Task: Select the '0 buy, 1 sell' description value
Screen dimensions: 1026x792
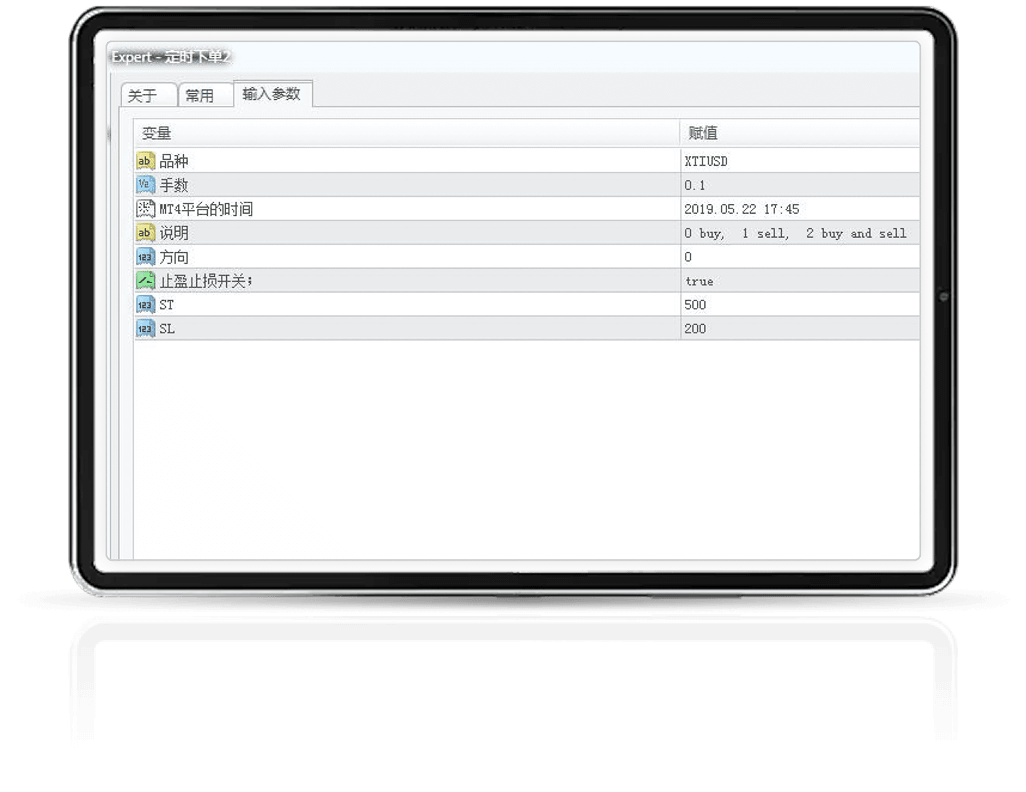Action: 800,233
